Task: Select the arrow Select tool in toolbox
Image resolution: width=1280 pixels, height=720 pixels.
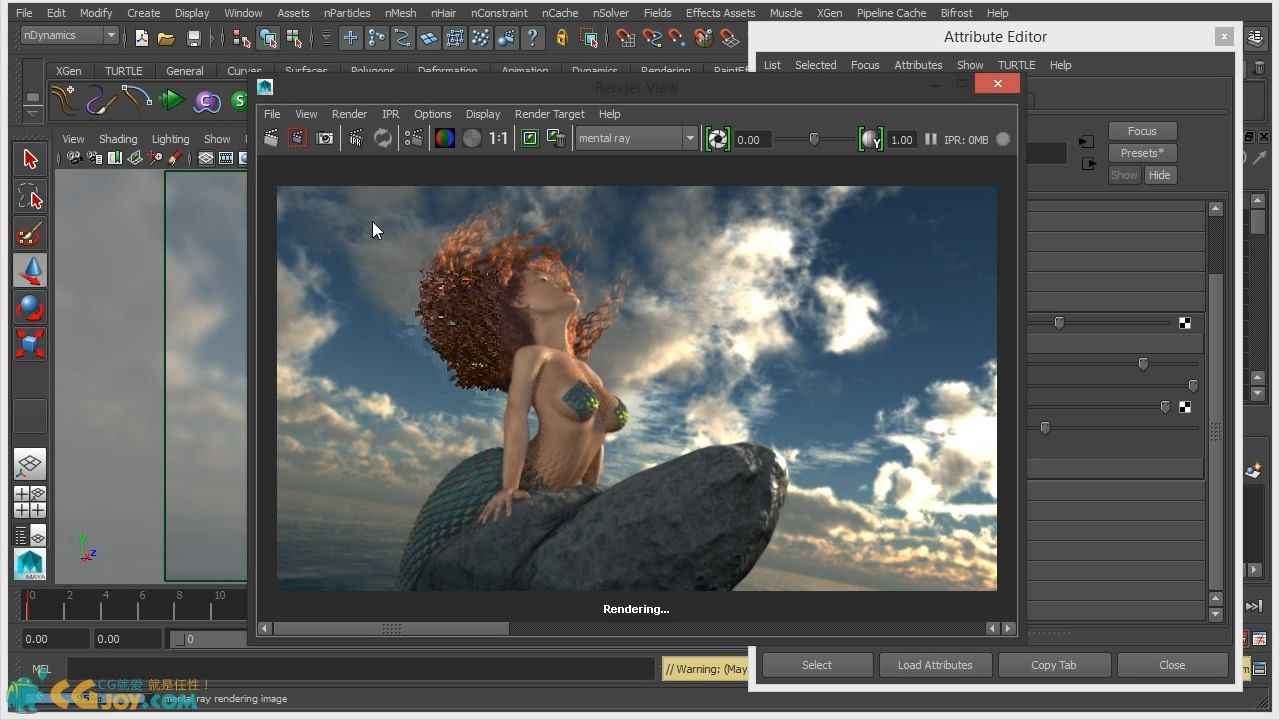Action: [x=30, y=159]
